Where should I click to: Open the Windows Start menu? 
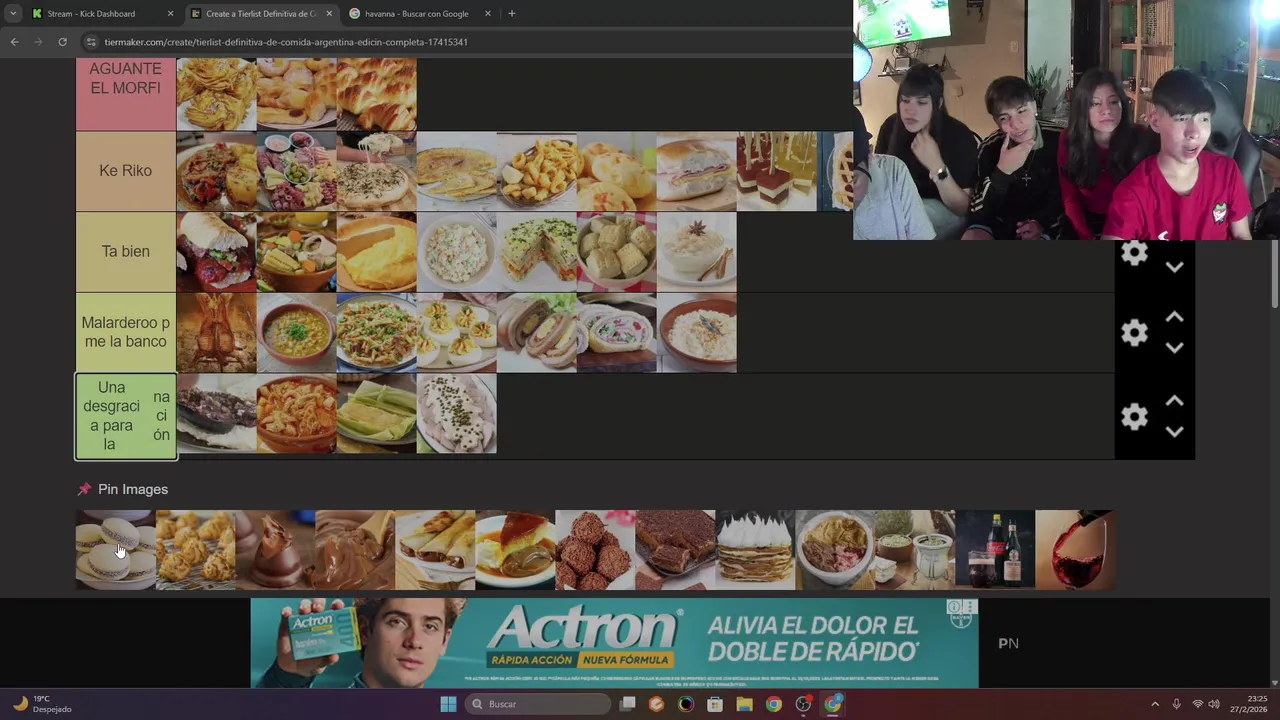(448, 704)
